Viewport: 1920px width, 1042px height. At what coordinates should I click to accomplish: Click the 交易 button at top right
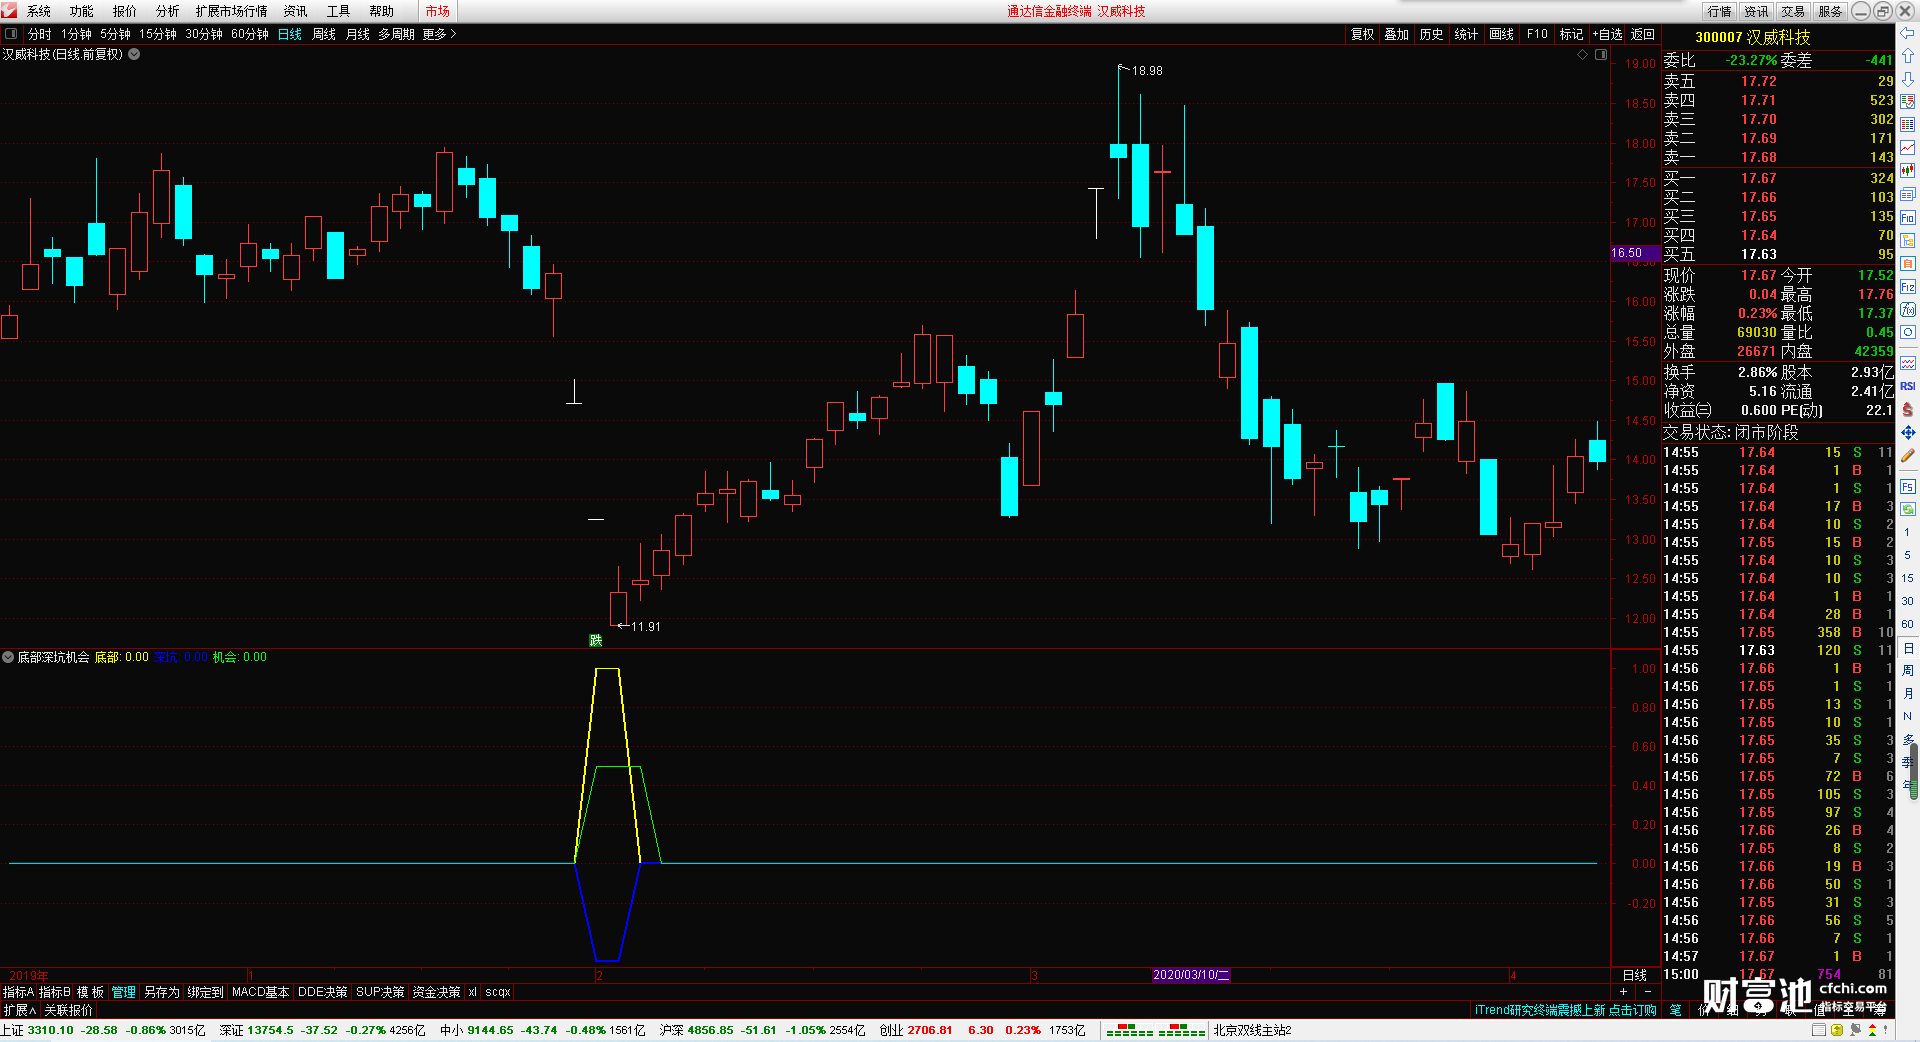[1794, 11]
